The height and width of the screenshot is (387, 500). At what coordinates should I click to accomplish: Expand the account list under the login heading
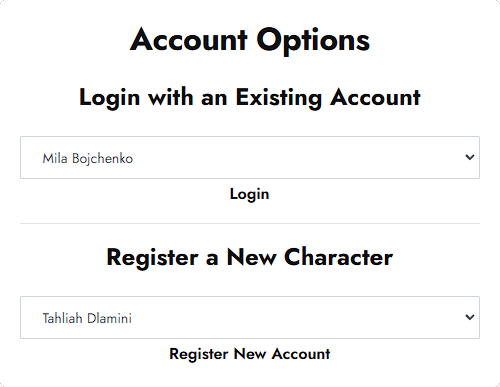(250, 157)
